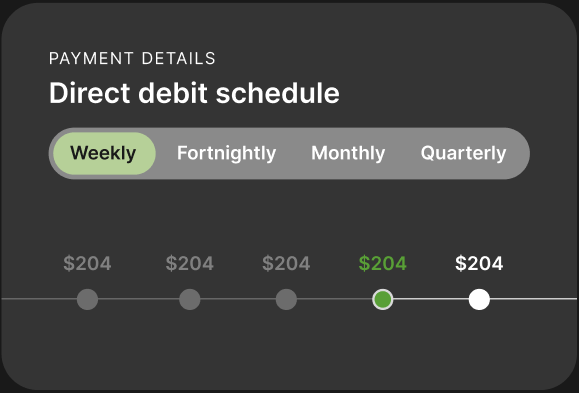Click the green $204 amount label
Viewport: 579px width, 393px height.
click(x=383, y=263)
